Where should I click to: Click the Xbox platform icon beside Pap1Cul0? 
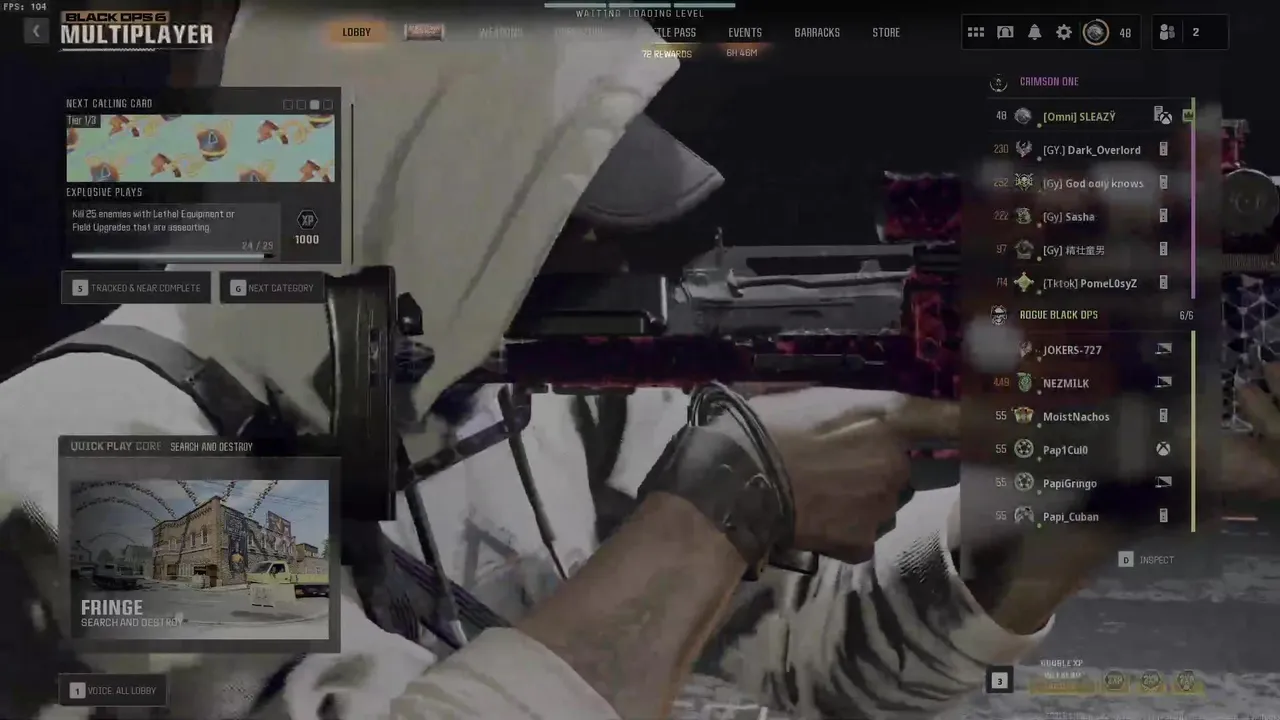[x=1163, y=450]
